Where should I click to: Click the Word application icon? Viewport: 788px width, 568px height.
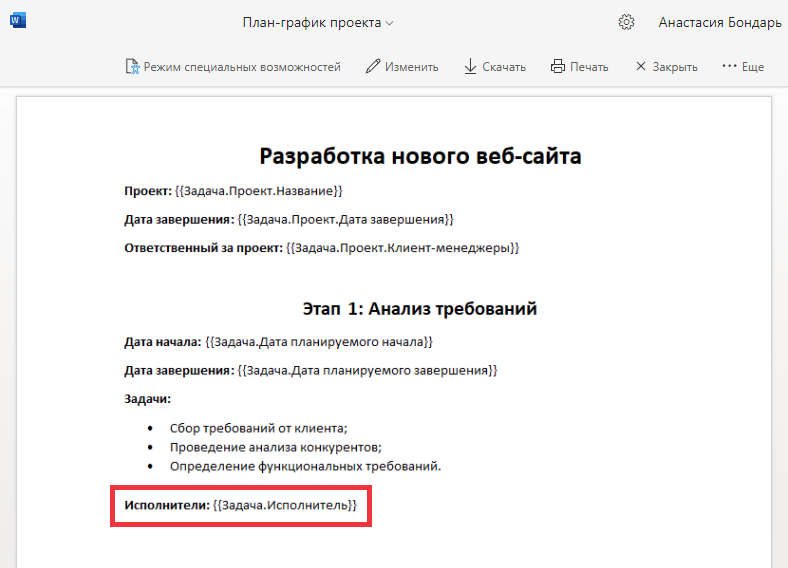[x=18, y=21]
